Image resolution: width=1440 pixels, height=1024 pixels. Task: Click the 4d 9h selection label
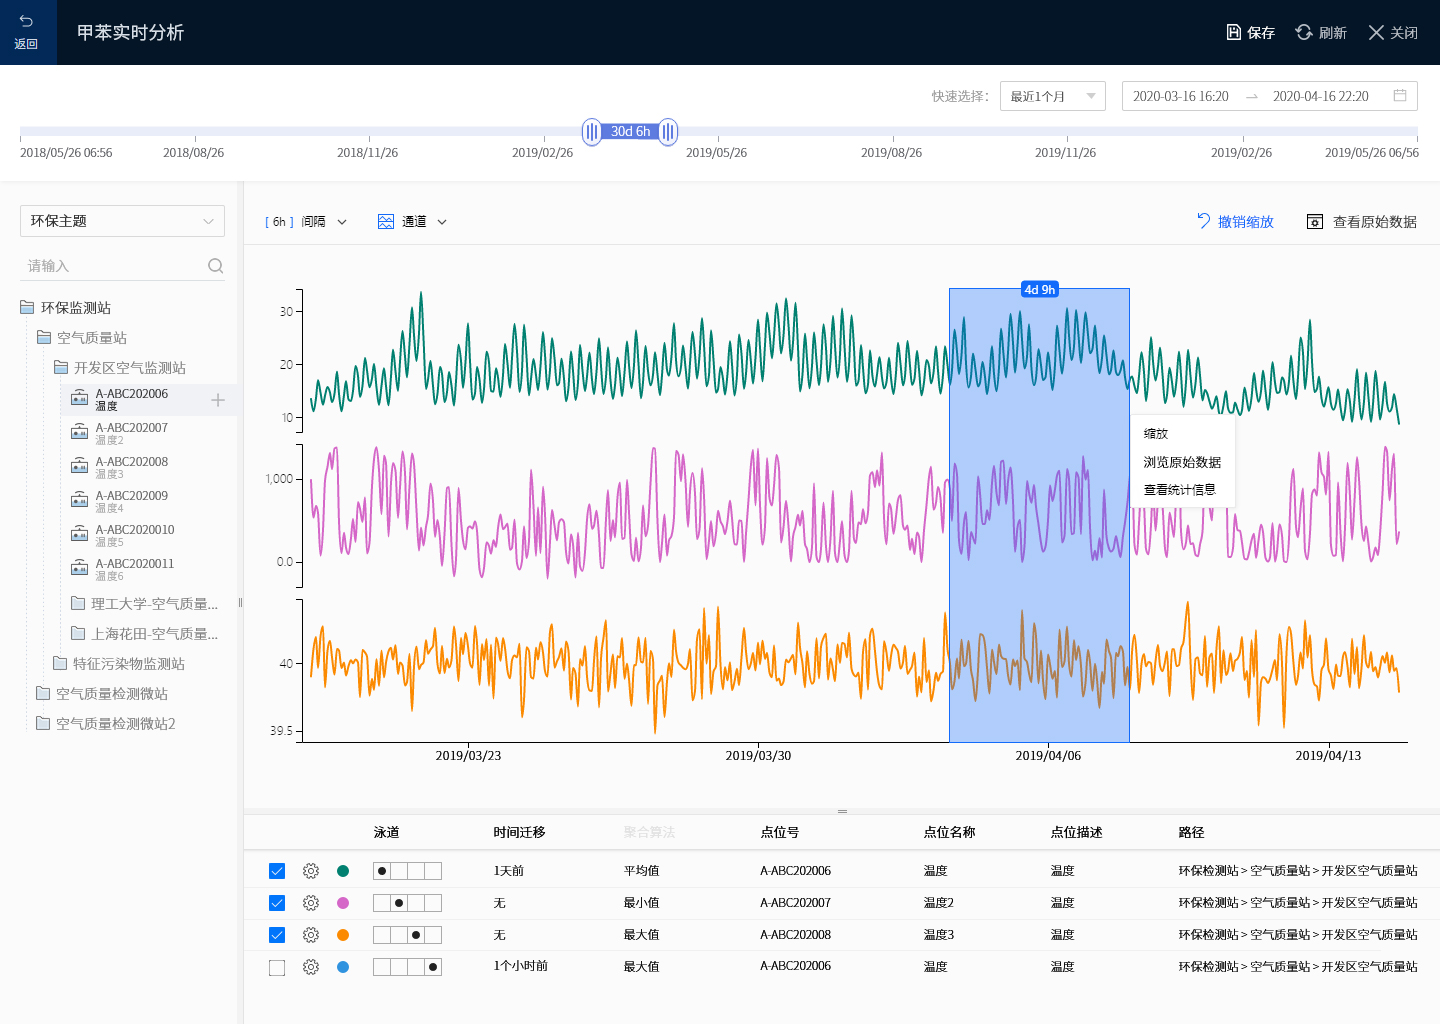[x=1040, y=289]
